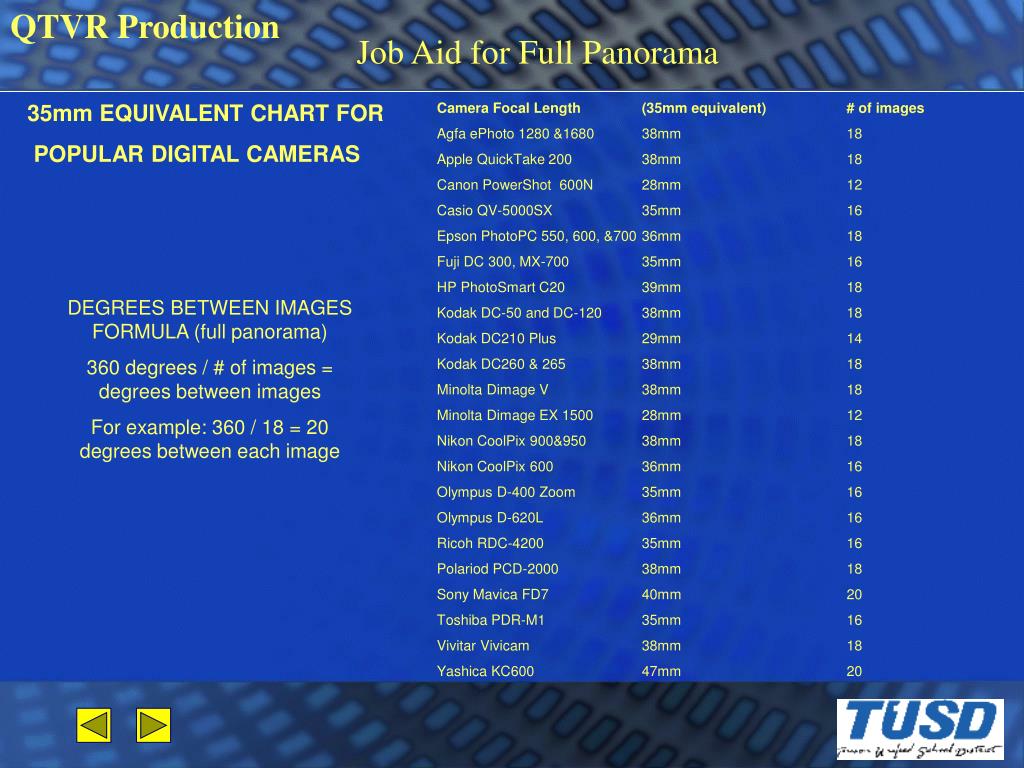1024x768 pixels.
Task: Click Camera Focal Length column header
Action: pos(509,108)
